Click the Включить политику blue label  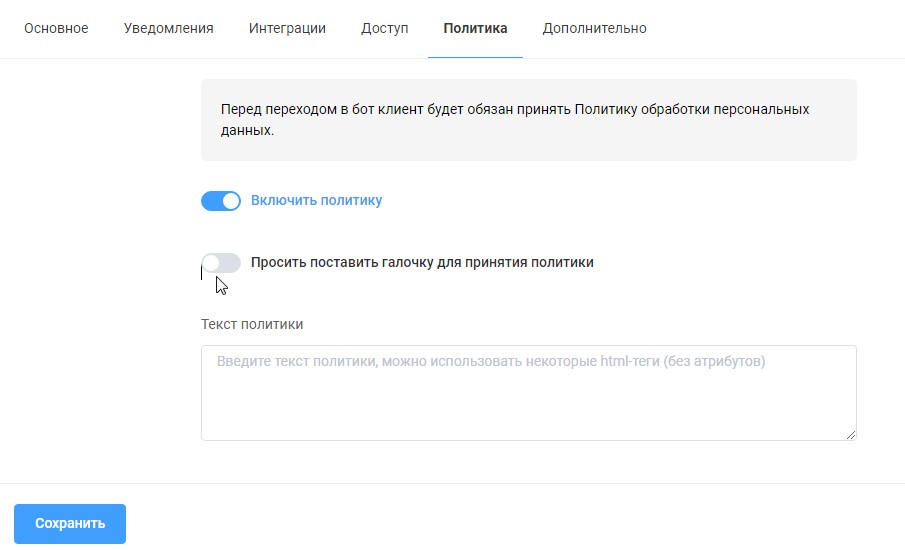pyautogui.click(x=316, y=201)
